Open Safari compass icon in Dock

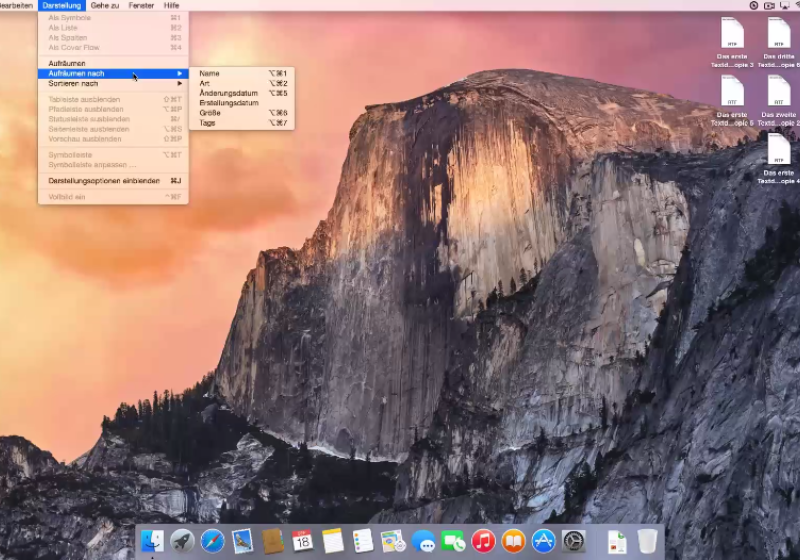click(x=212, y=541)
